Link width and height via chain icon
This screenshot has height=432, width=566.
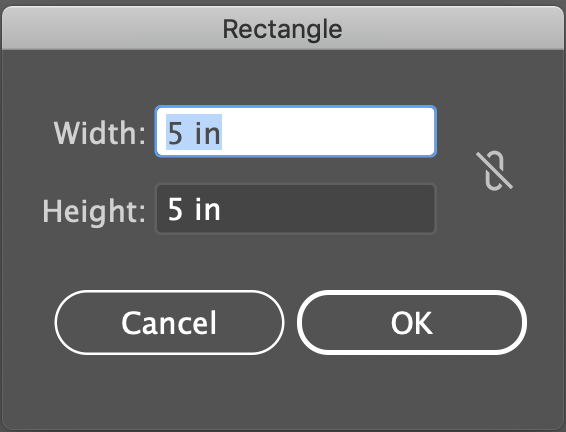click(x=494, y=170)
